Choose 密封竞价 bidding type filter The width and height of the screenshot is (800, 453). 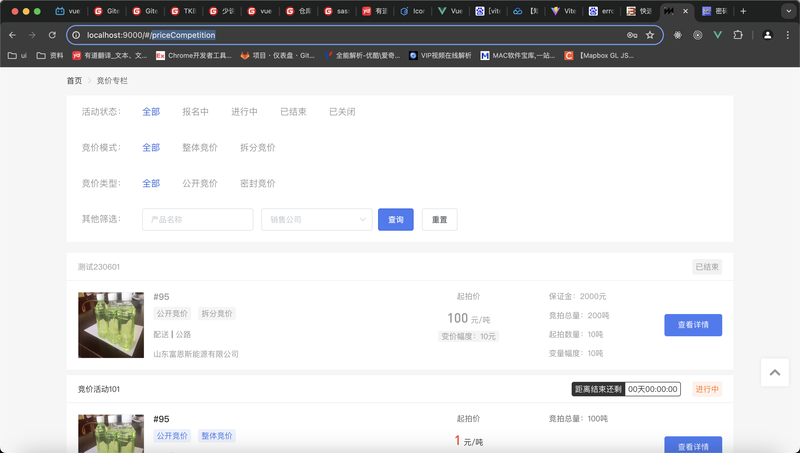pyautogui.click(x=257, y=184)
